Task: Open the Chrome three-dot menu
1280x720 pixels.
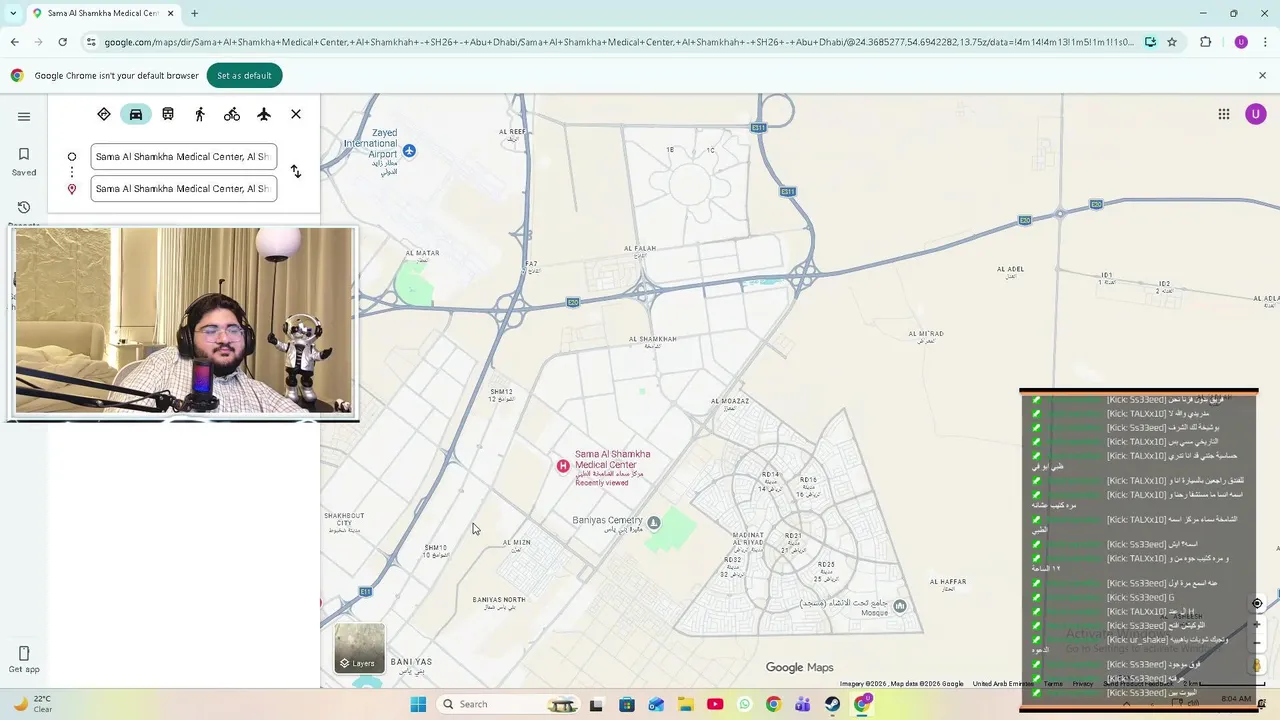Action: pyautogui.click(x=1266, y=42)
